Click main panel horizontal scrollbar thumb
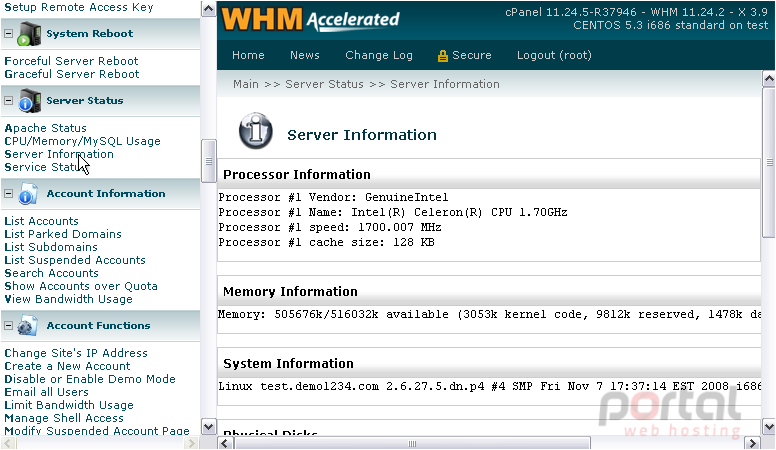The height and width of the screenshot is (450, 776). [411, 443]
